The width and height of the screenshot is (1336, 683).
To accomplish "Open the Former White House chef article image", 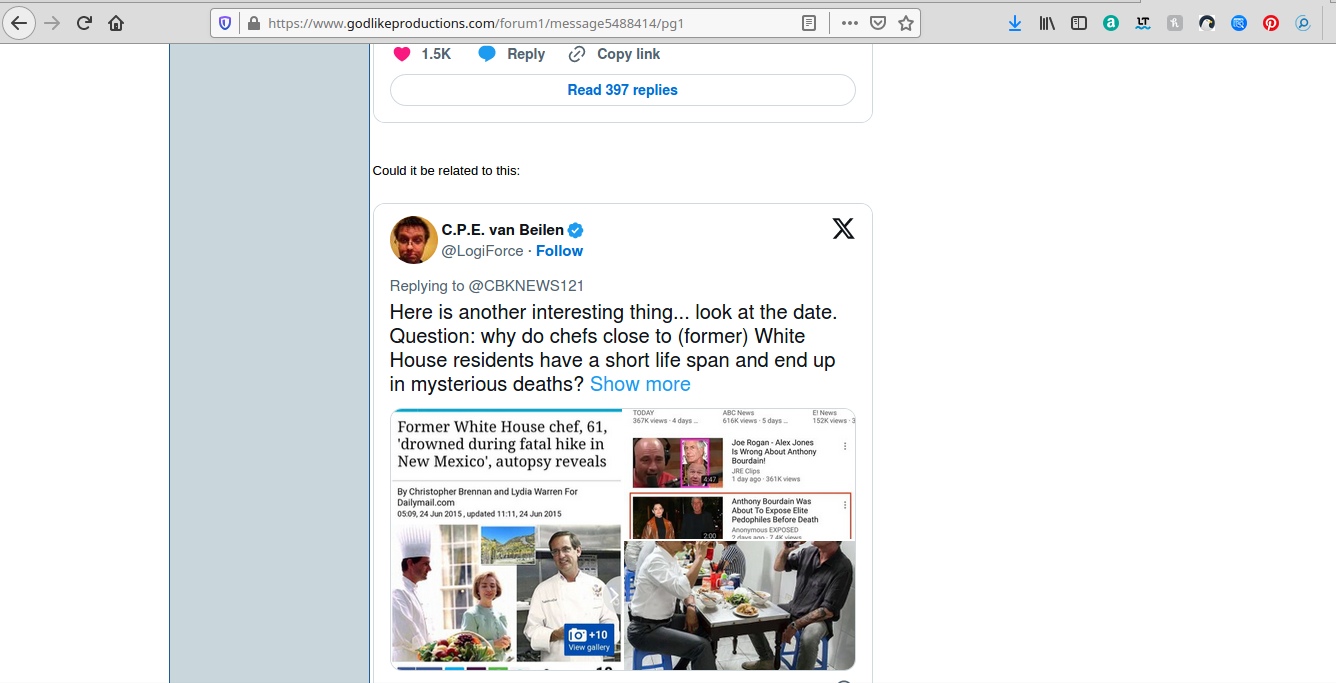I will coord(506,539).
